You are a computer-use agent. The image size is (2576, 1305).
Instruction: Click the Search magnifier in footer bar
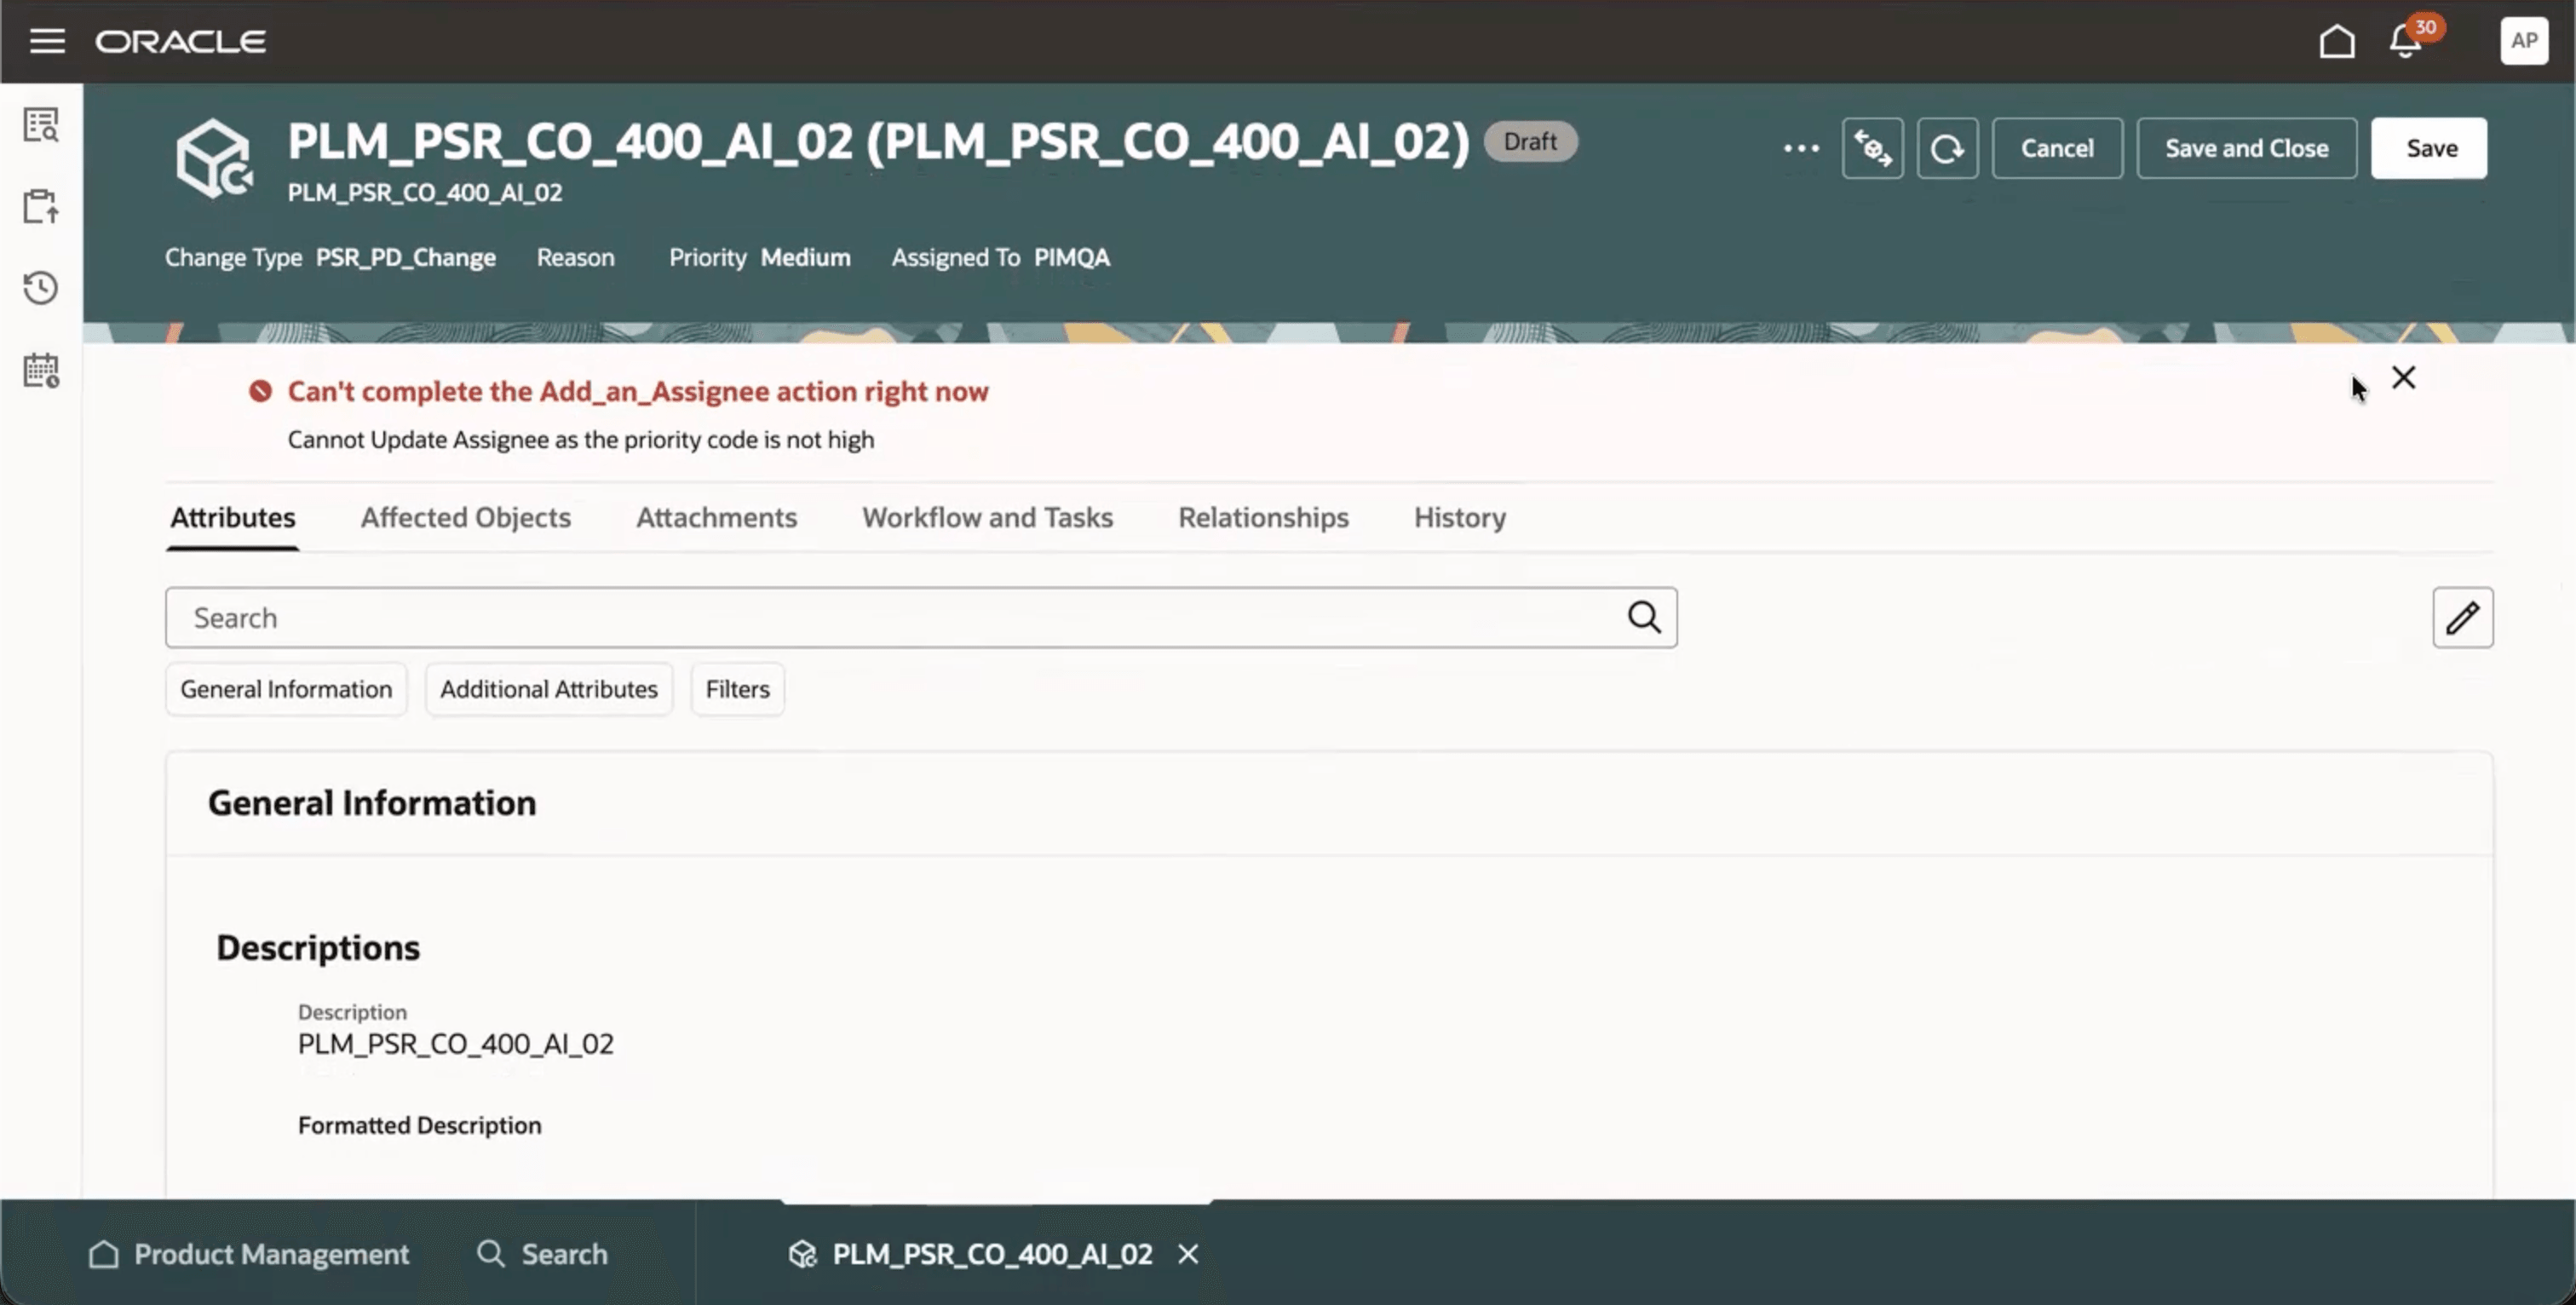[x=490, y=1254]
